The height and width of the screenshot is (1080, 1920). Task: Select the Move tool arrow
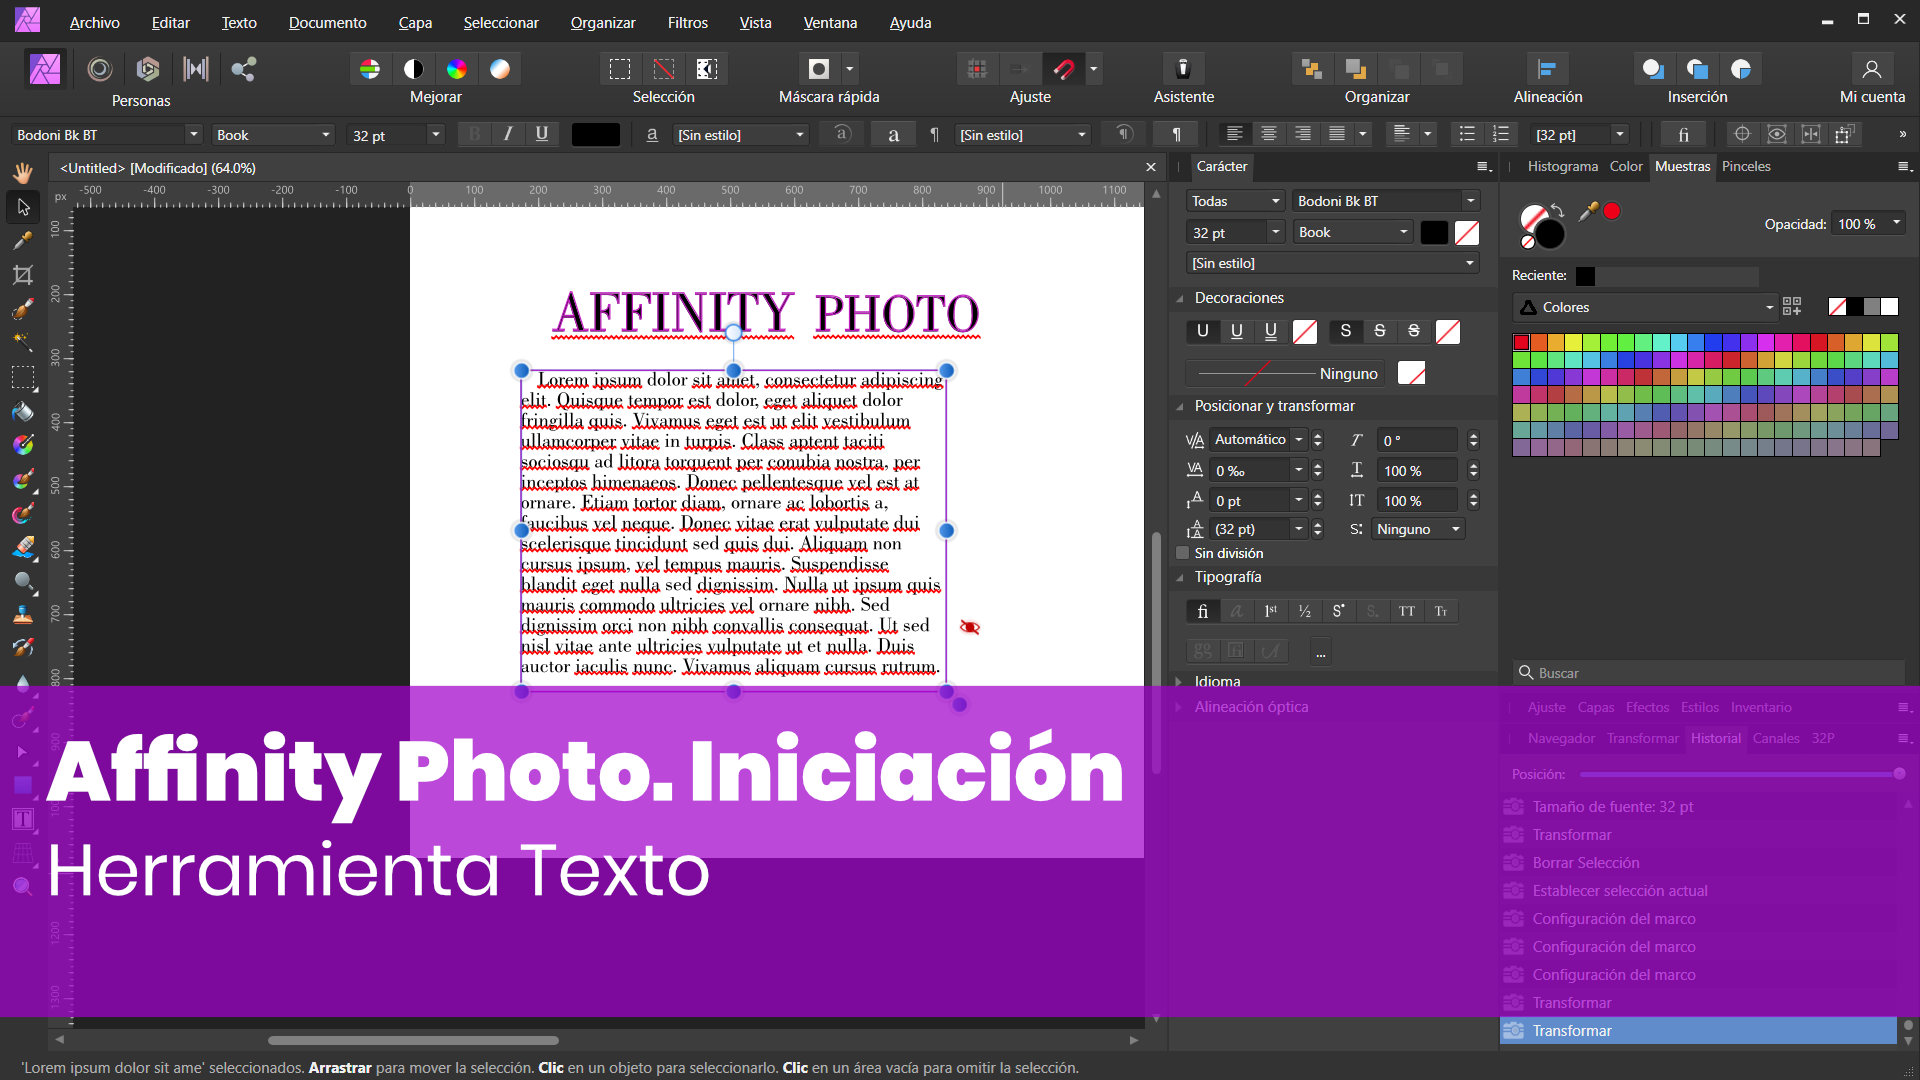click(x=23, y=207)
